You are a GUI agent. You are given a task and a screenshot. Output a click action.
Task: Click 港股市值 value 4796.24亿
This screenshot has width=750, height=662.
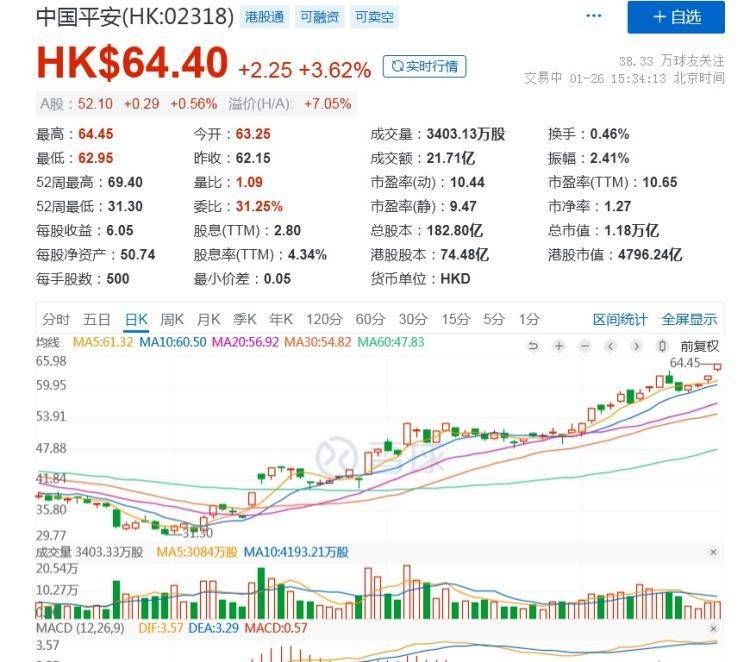[650, 254]
